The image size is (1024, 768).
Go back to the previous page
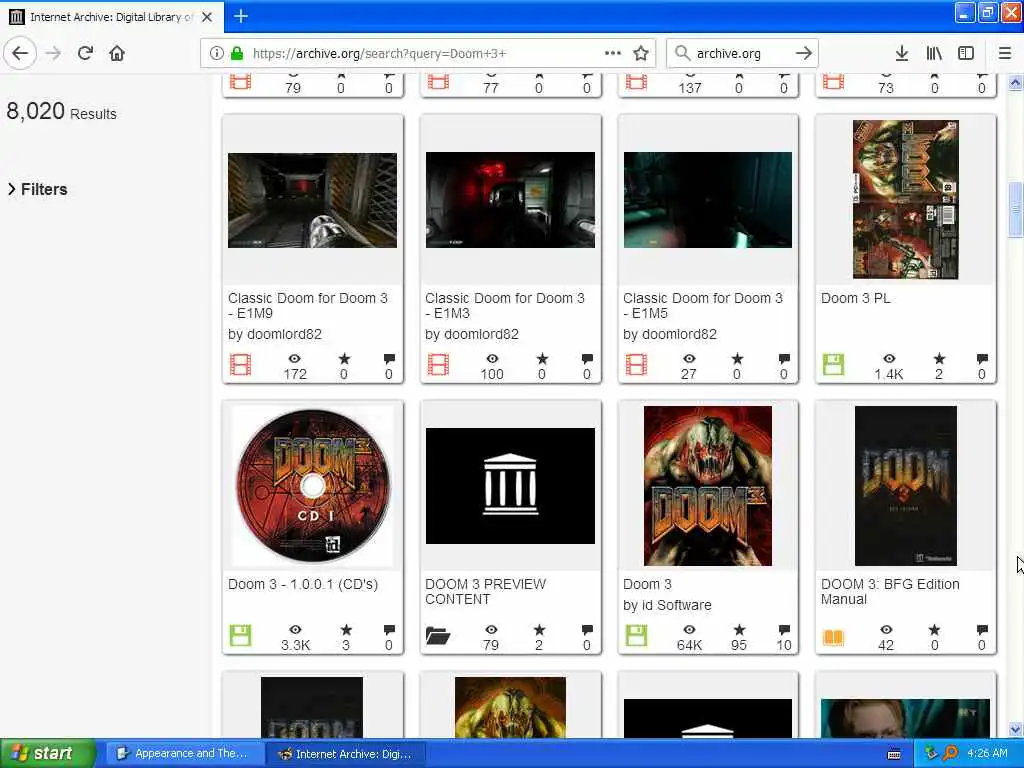point(20,53)
